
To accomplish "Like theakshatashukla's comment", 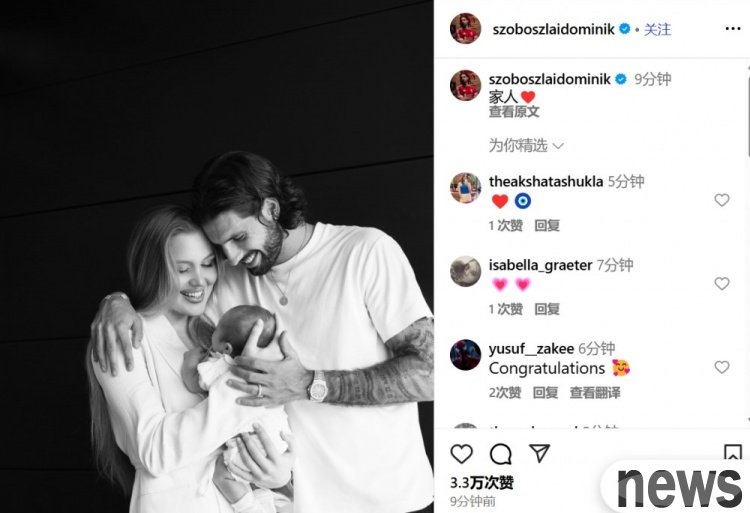I will [722, 200].
